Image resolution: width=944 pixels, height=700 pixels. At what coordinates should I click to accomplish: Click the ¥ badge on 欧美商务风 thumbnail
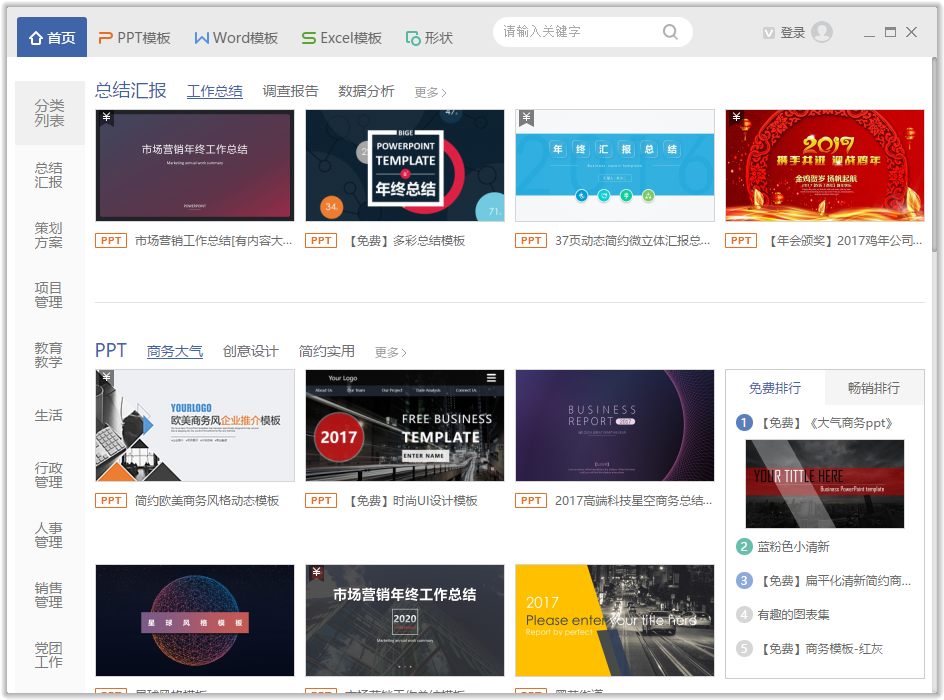pyautogui.click(x=106, y=377)
